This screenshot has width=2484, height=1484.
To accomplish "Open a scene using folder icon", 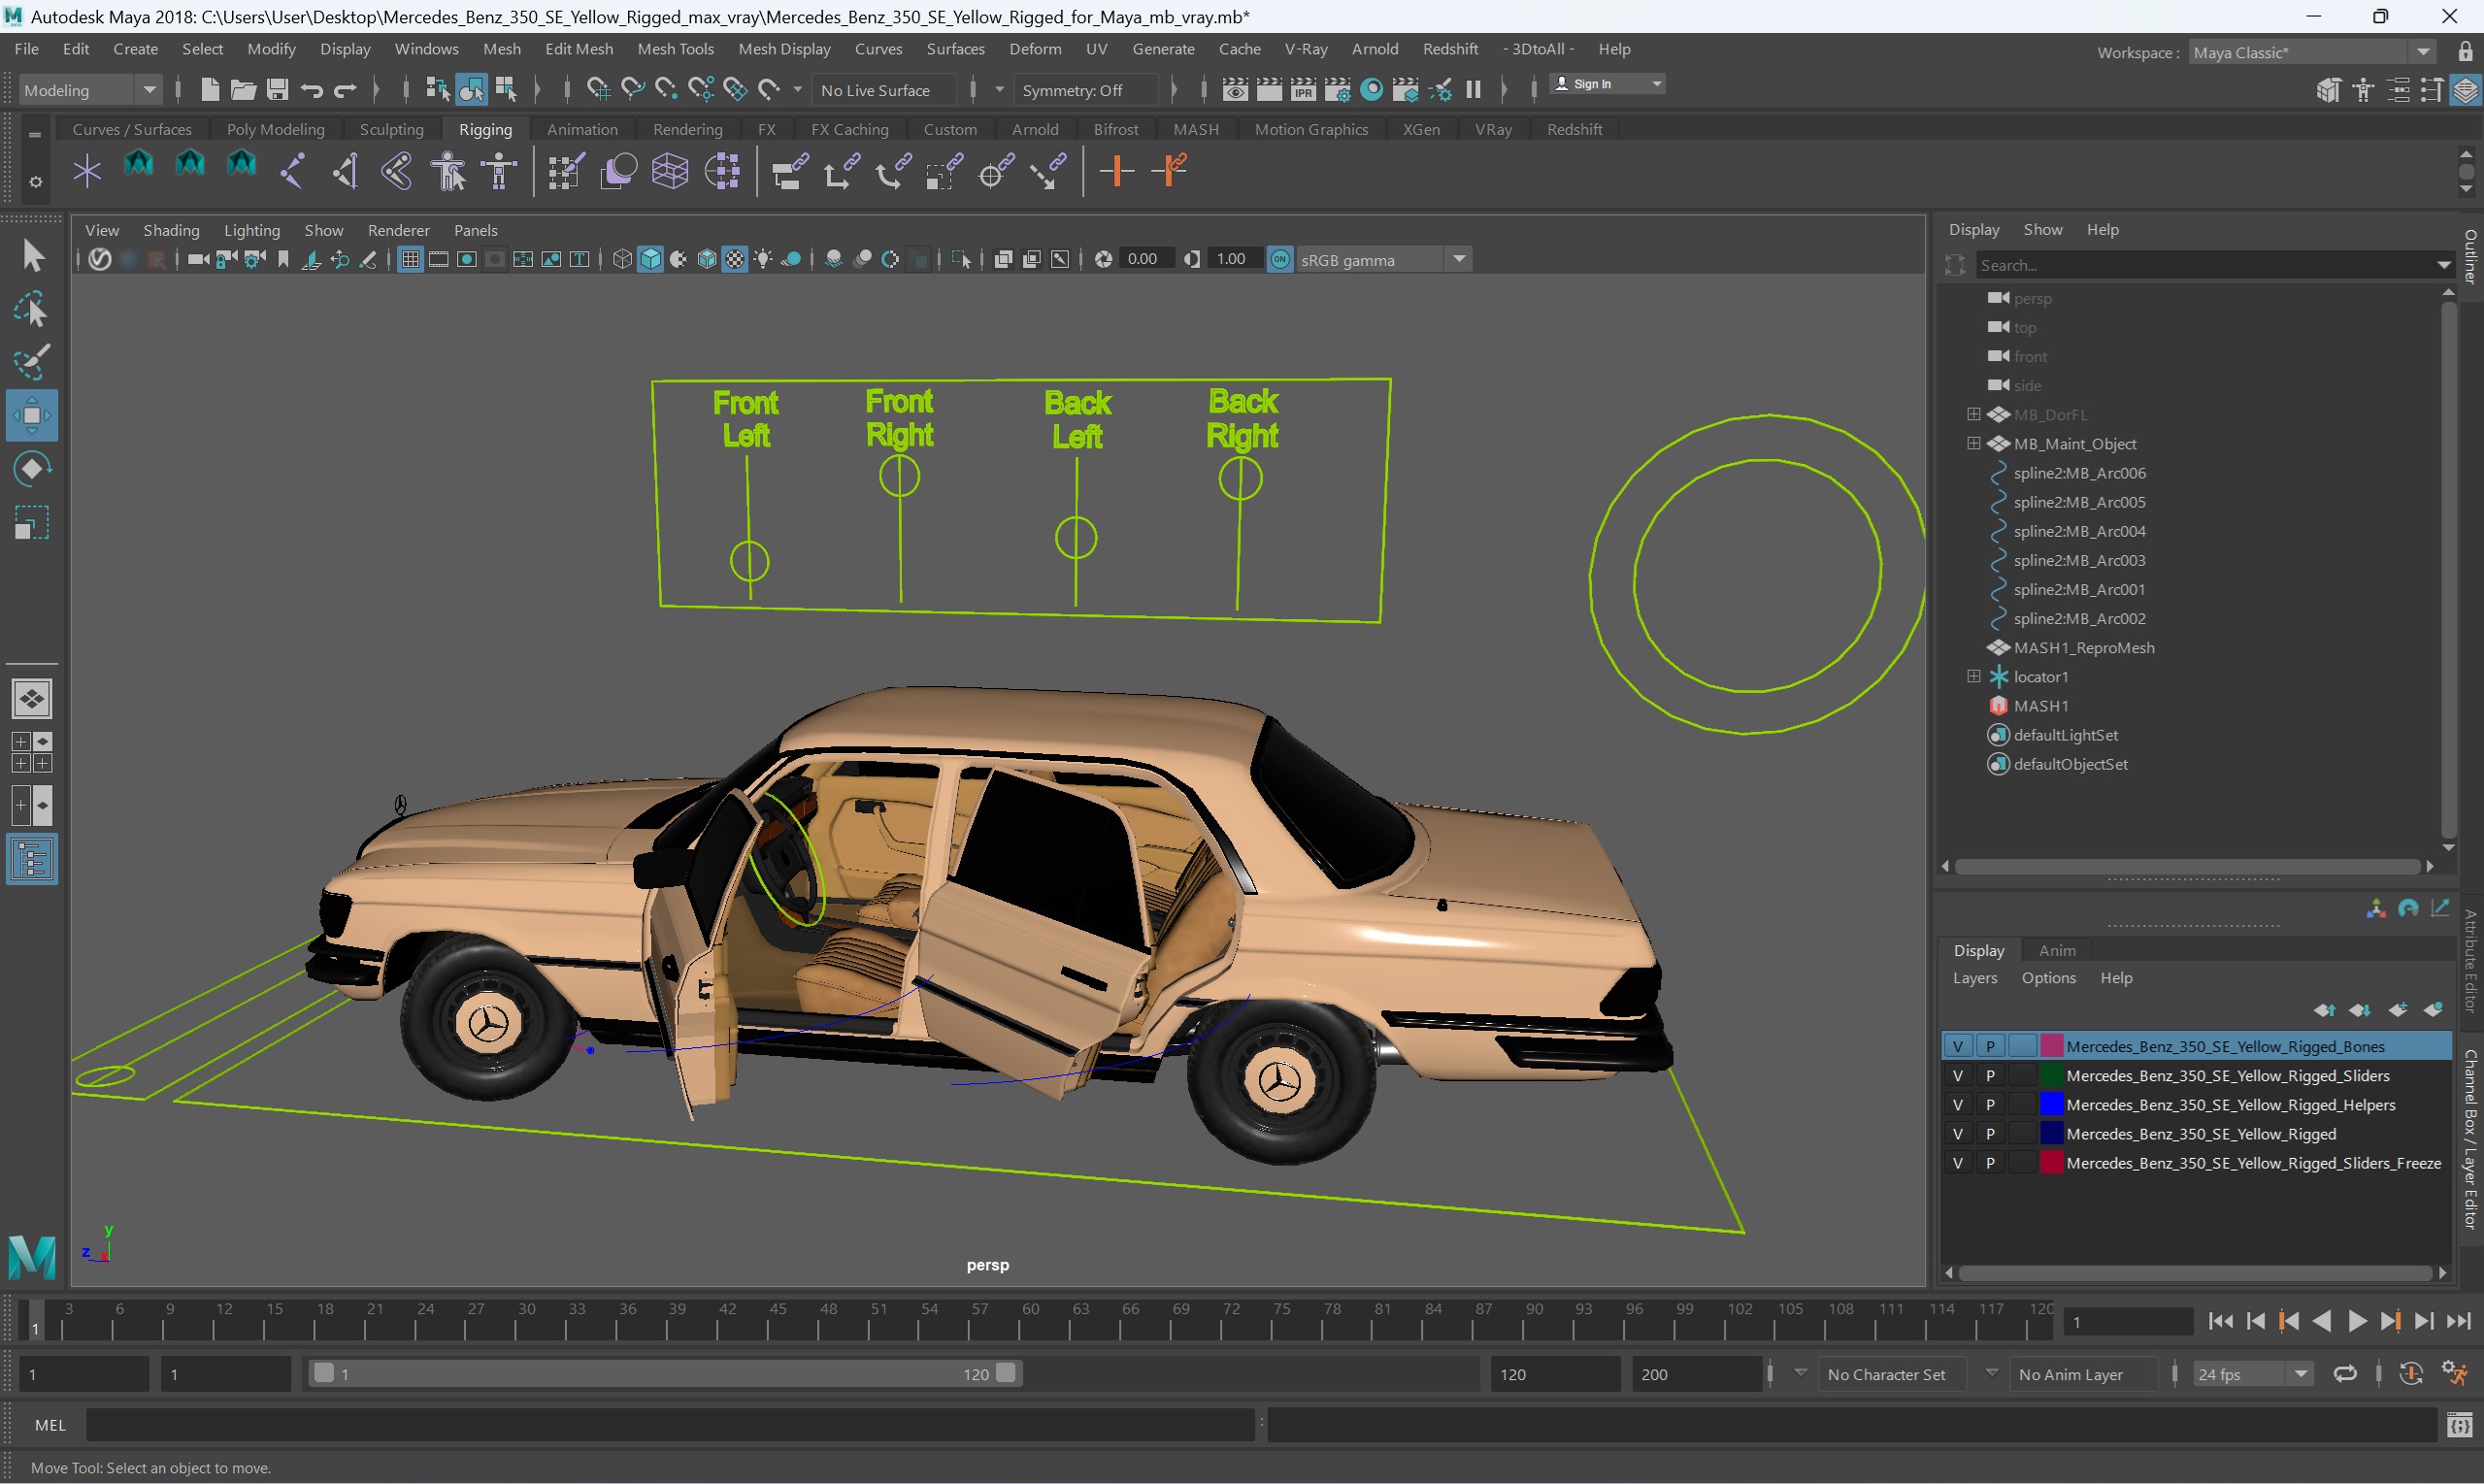I will 243,90.
